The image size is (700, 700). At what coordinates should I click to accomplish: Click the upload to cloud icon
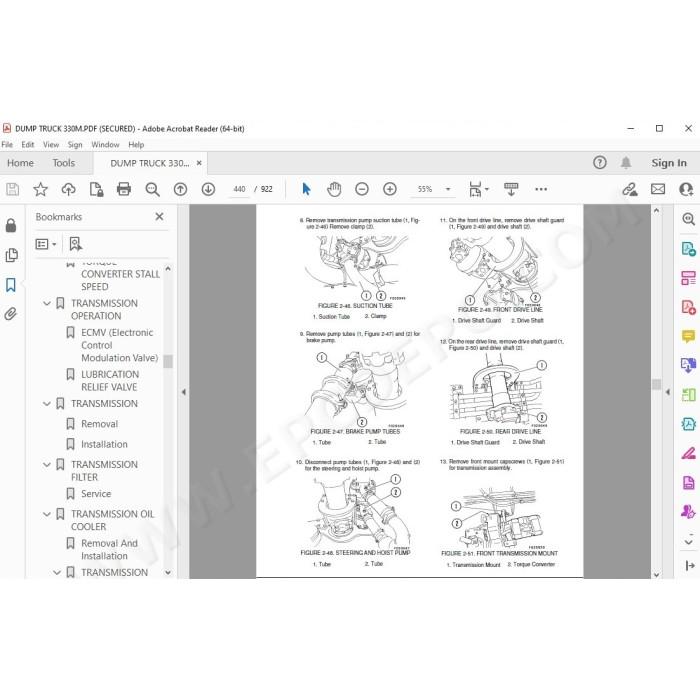[x=68, y=189]
